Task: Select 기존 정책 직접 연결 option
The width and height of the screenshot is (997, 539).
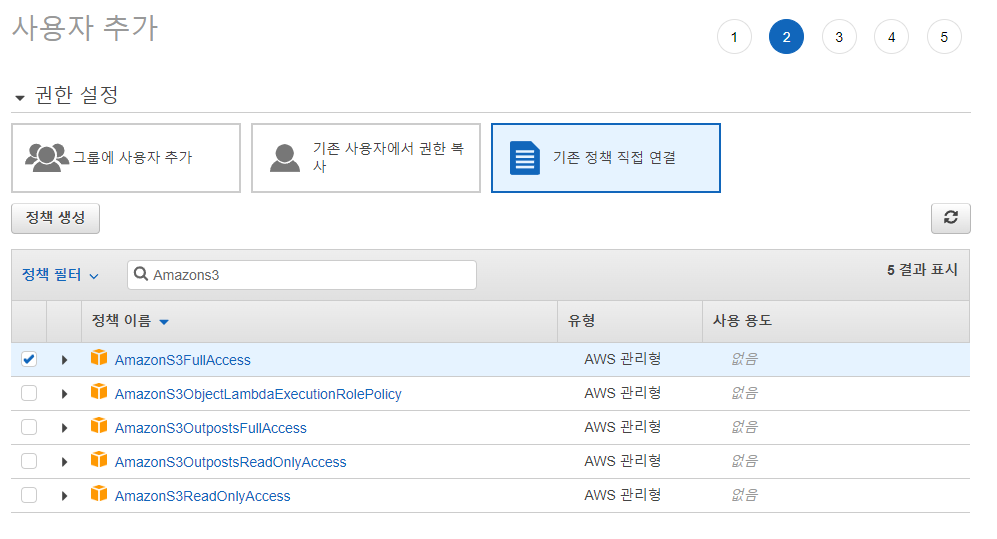Action: pos(606,158)
